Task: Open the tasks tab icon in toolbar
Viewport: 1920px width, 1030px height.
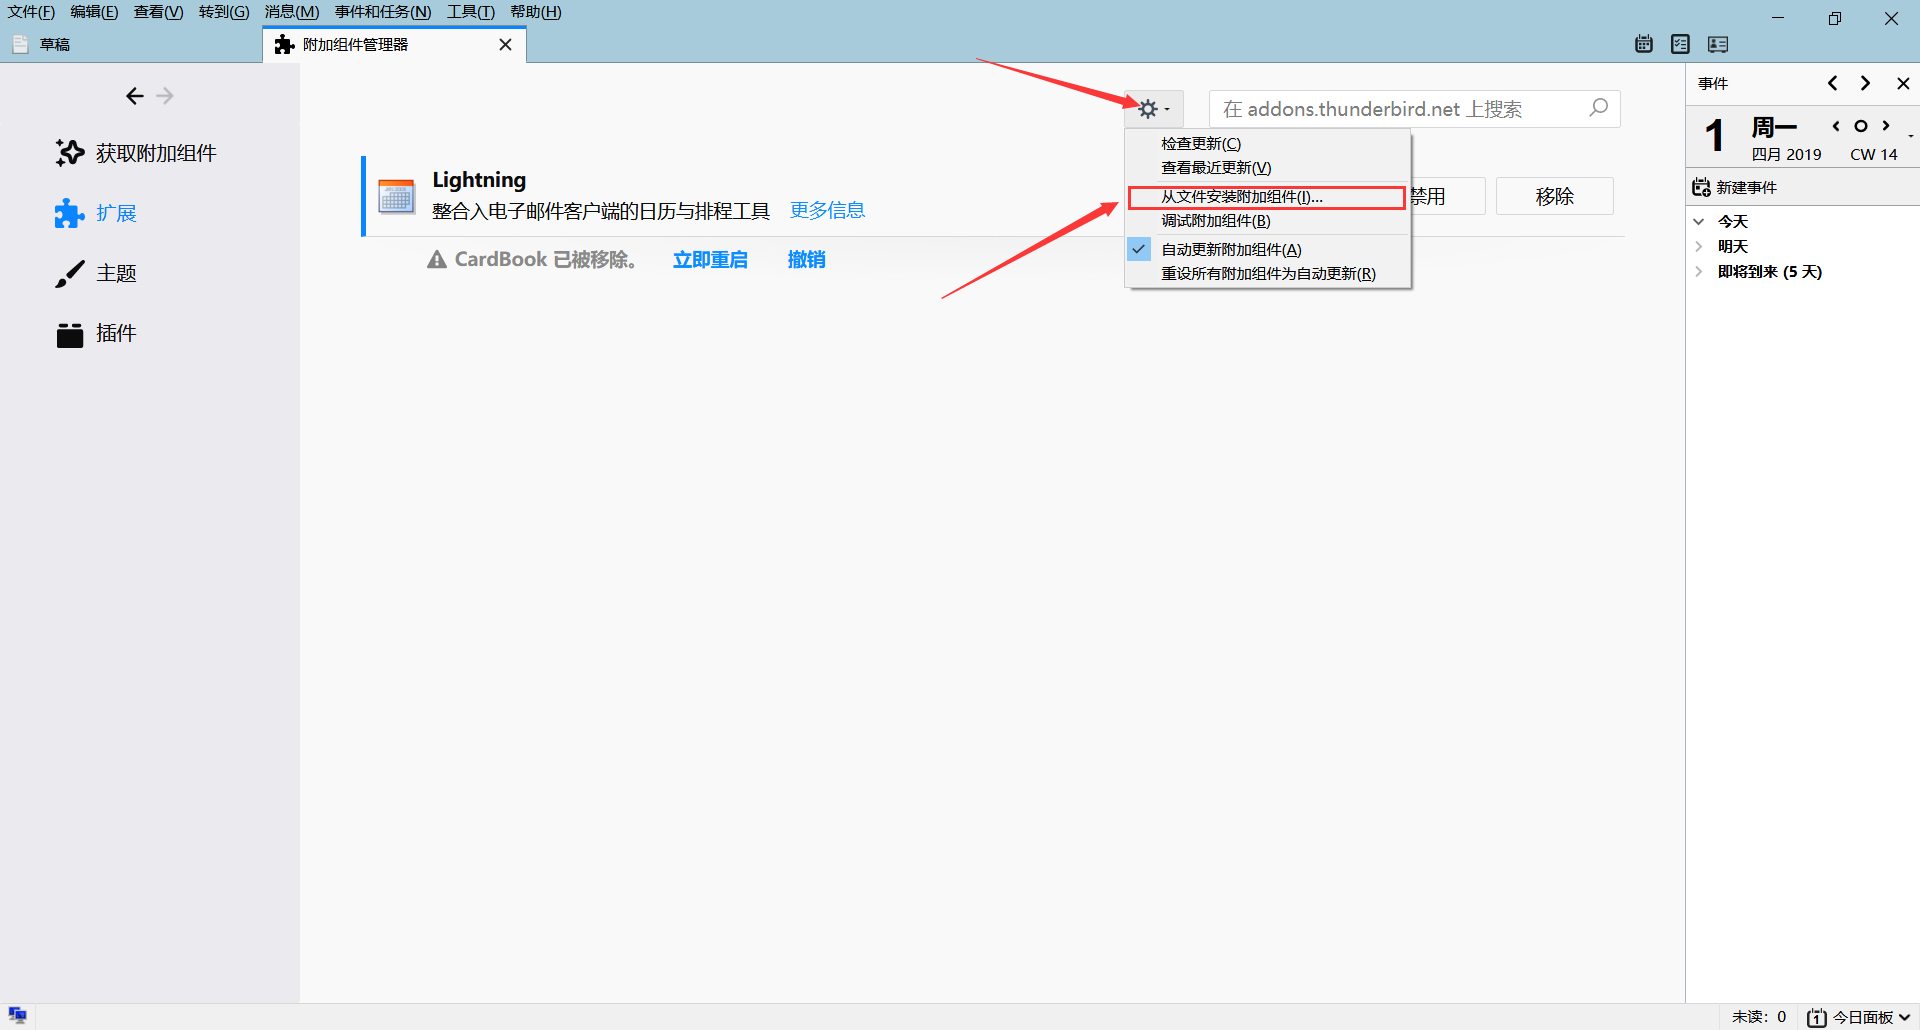Action: pyautogui.click(x=1680, y=44)
